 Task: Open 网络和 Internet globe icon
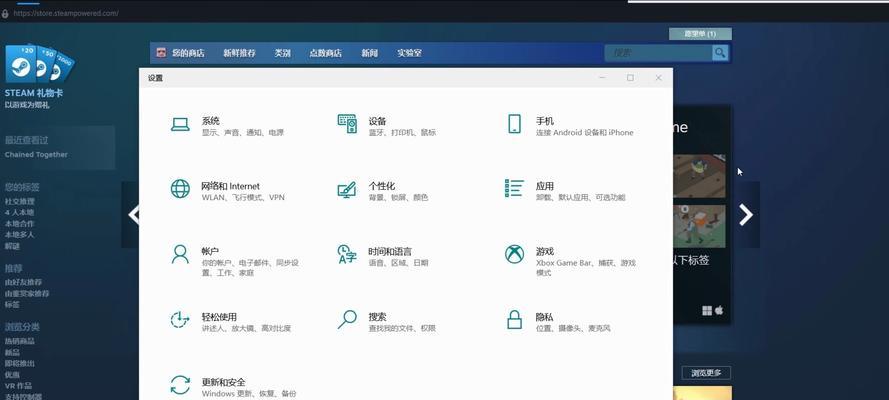coord(180,189)
